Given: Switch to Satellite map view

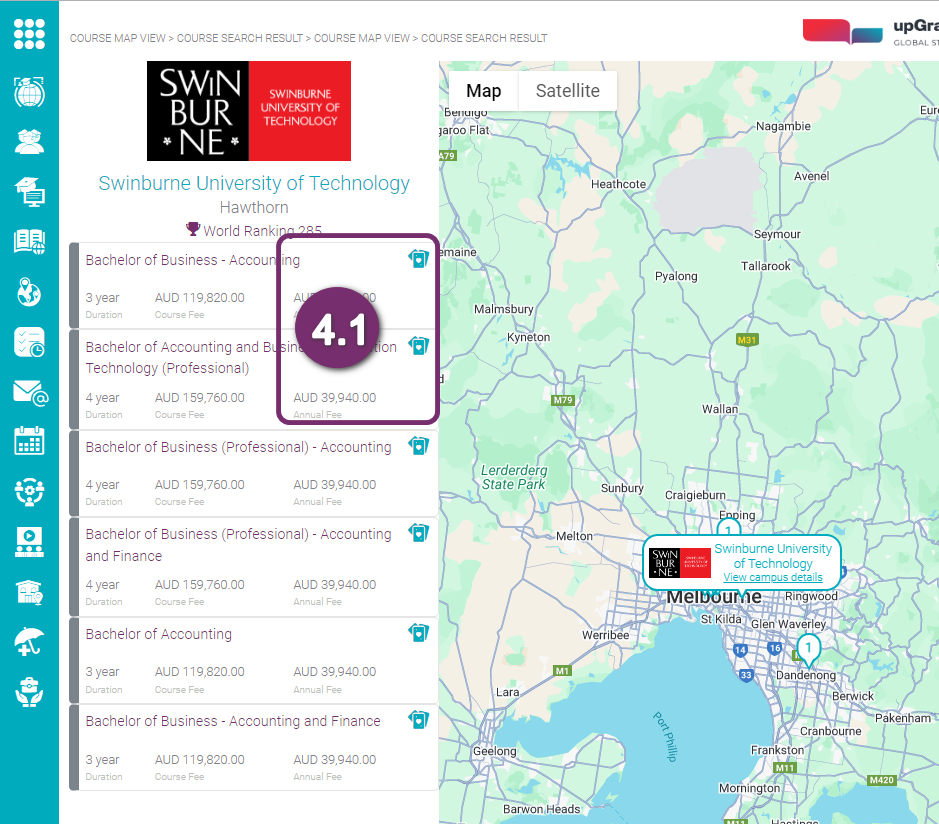Looking at the screenshot, I should 567,91.
